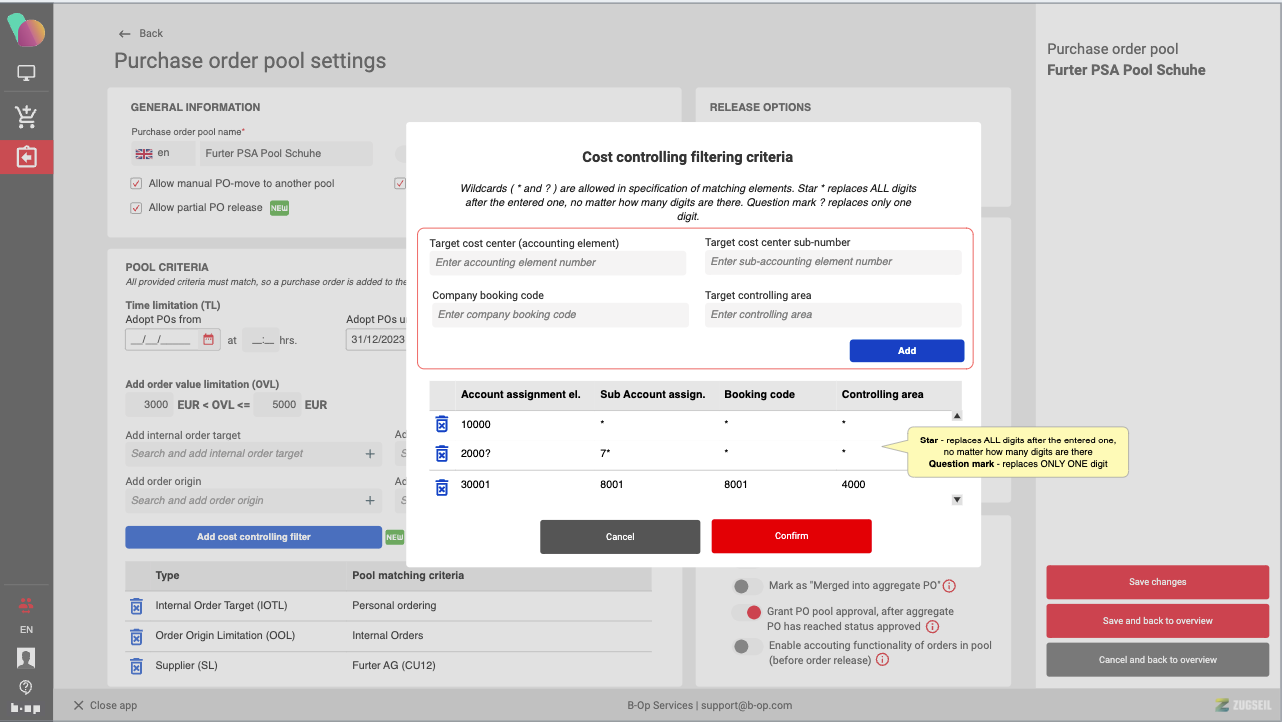Toggle Allow manual PO-move to another pool

point(136,184)
